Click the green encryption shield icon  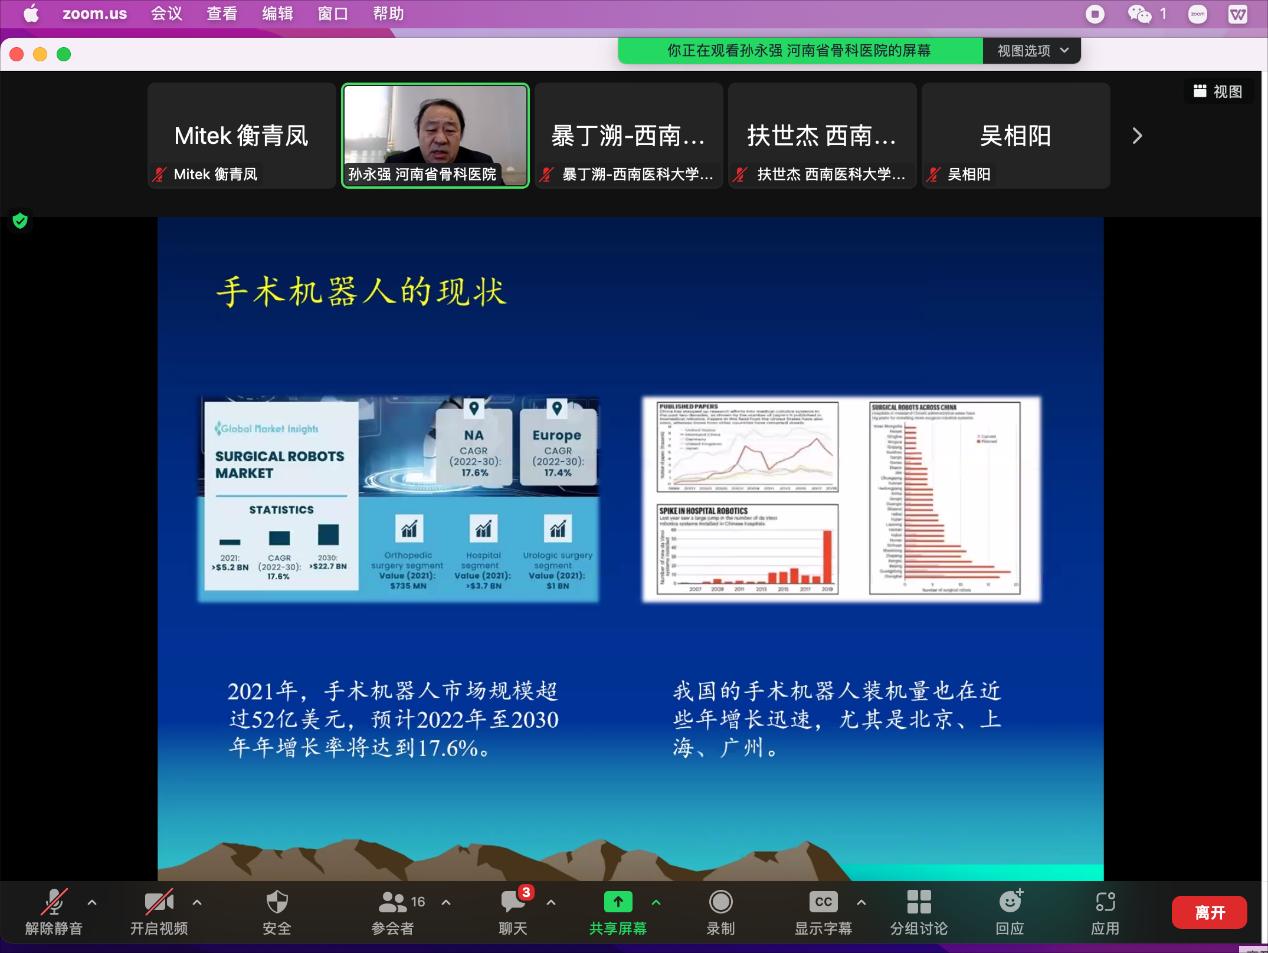click(x=20, y=221)
